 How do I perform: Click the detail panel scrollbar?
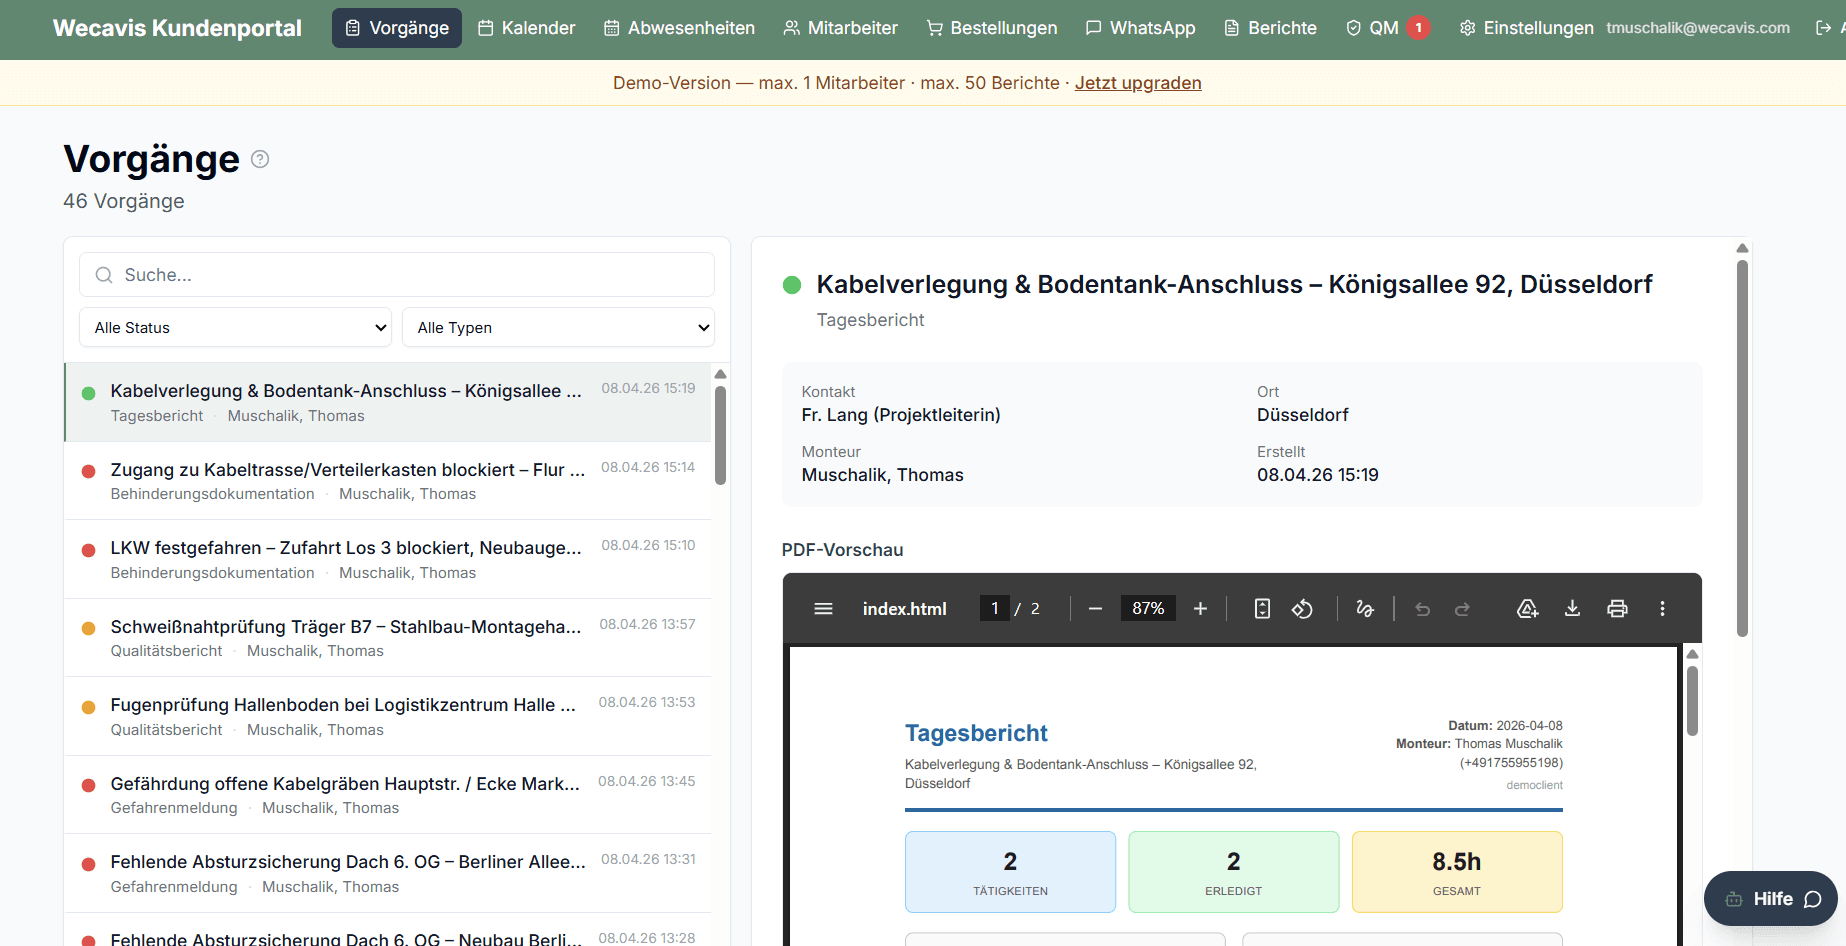[1742, 448]
